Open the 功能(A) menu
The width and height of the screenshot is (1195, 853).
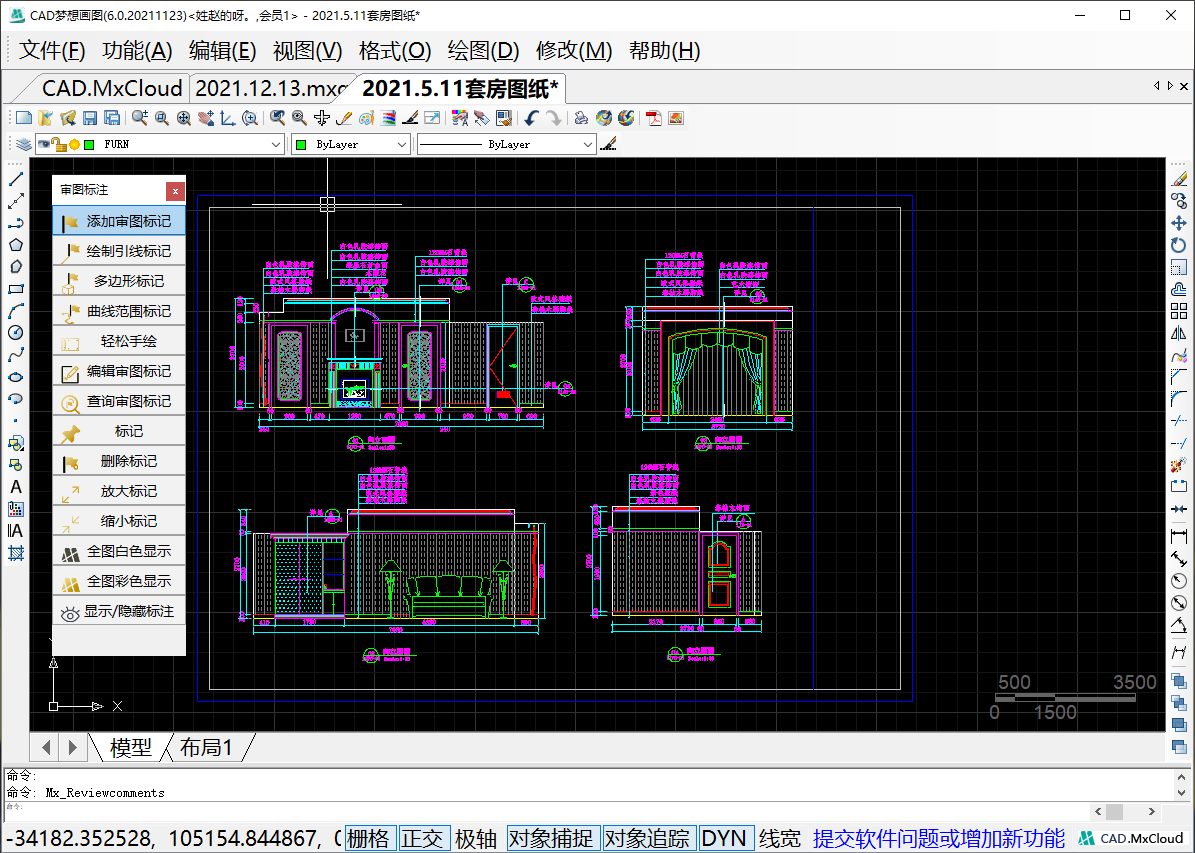[137, 51]
